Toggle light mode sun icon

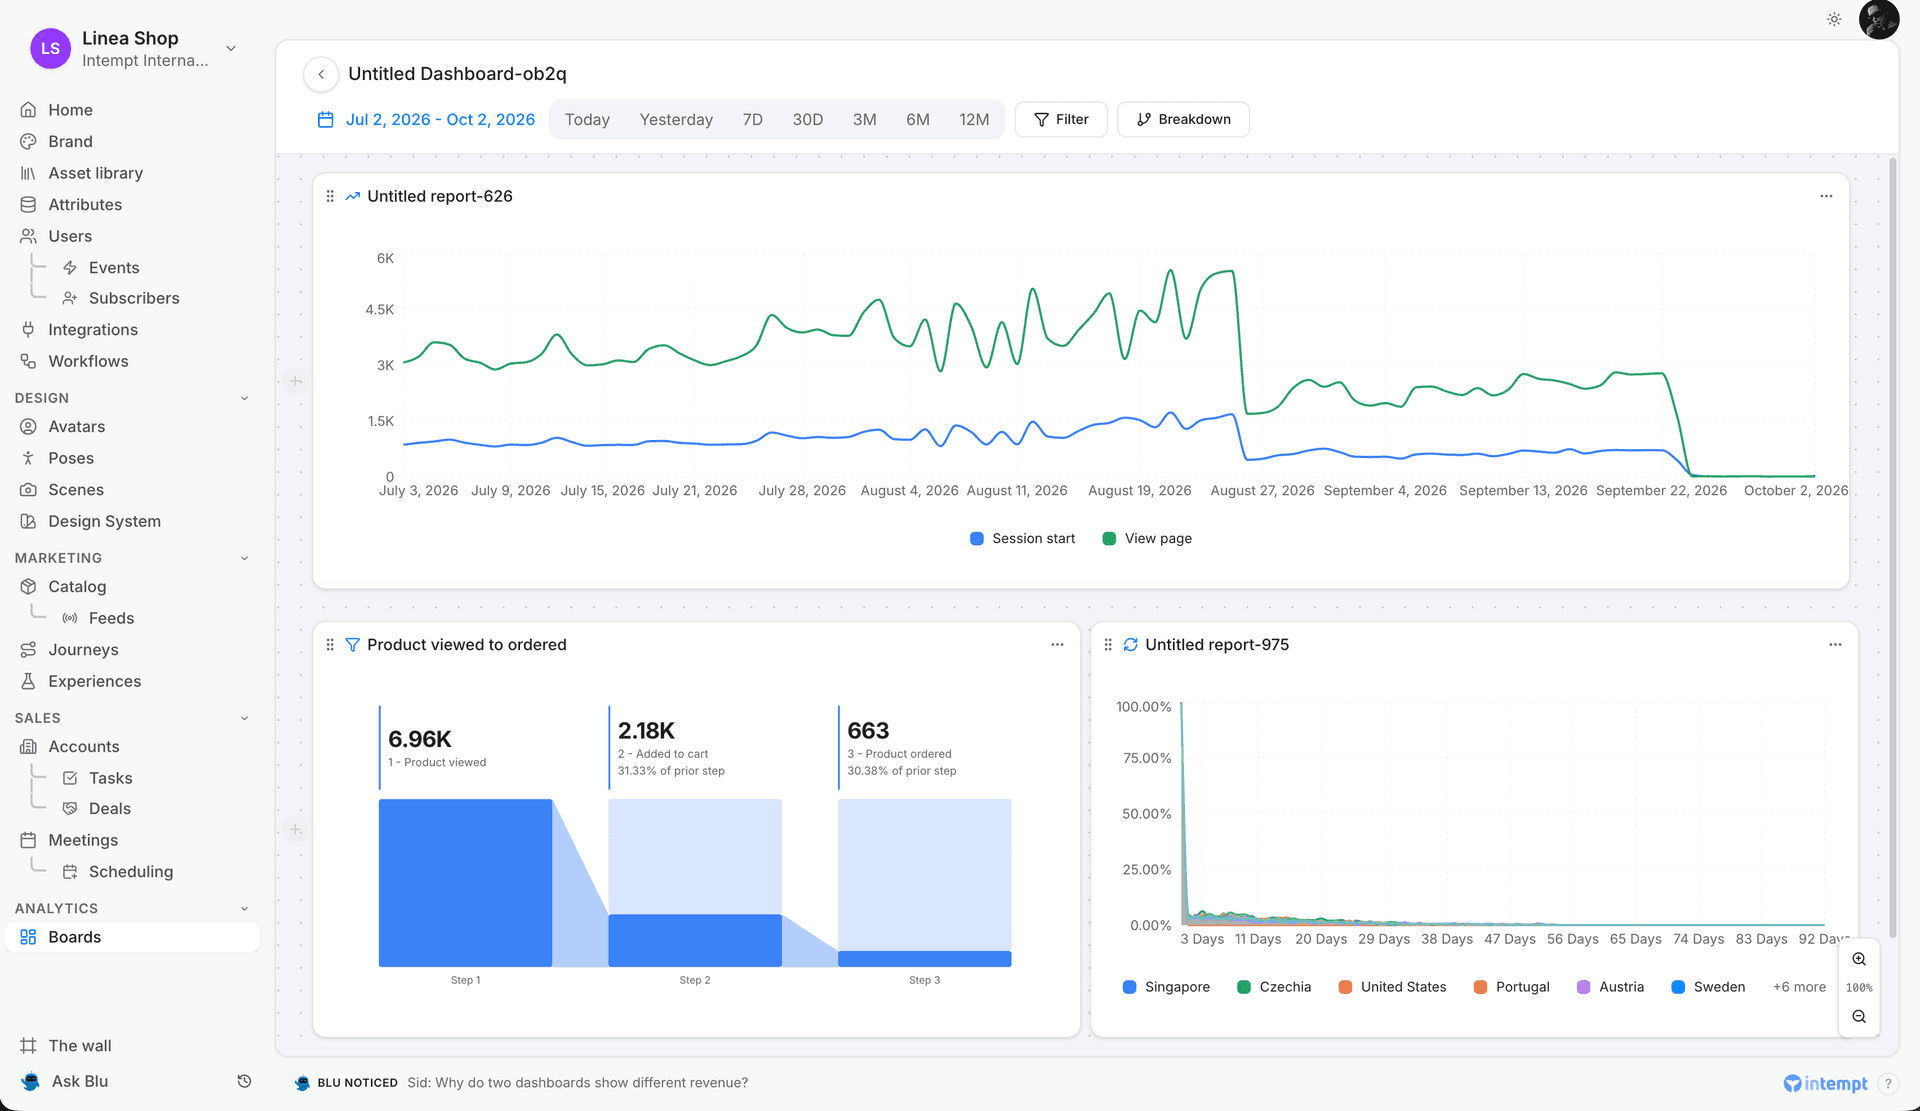(1834, 19)
